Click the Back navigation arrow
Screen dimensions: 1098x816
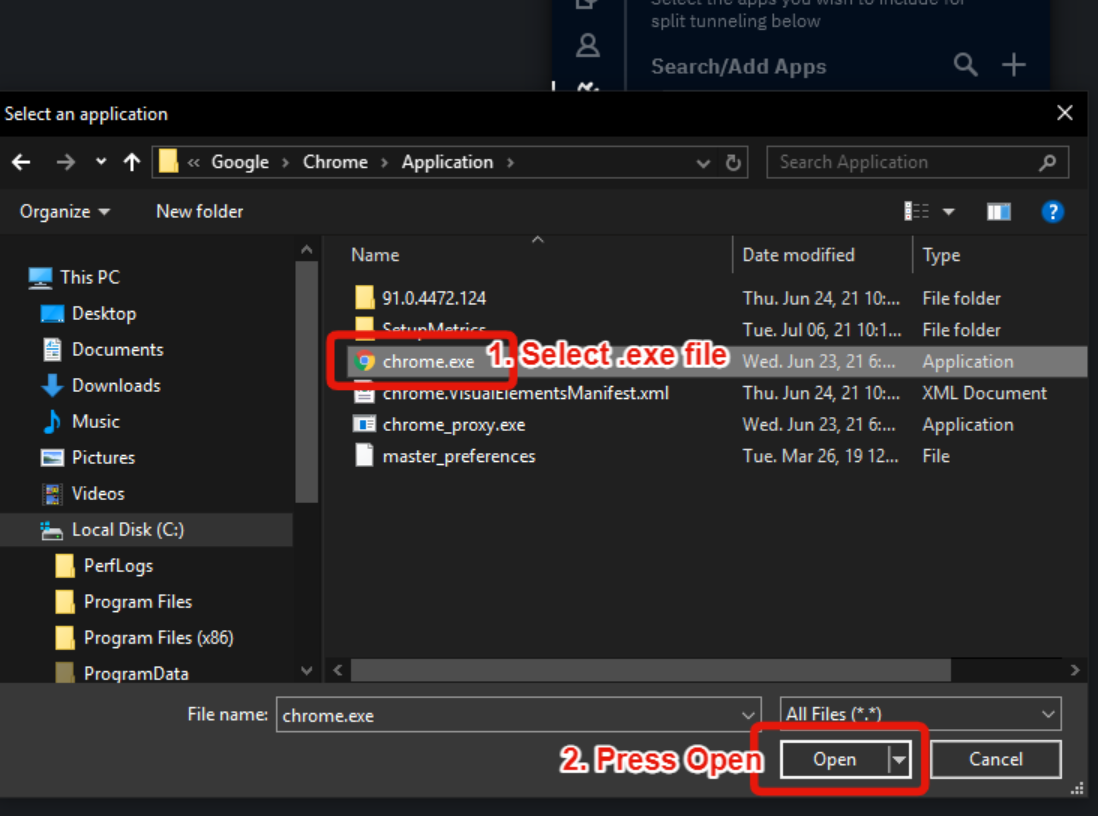(21, 162)
